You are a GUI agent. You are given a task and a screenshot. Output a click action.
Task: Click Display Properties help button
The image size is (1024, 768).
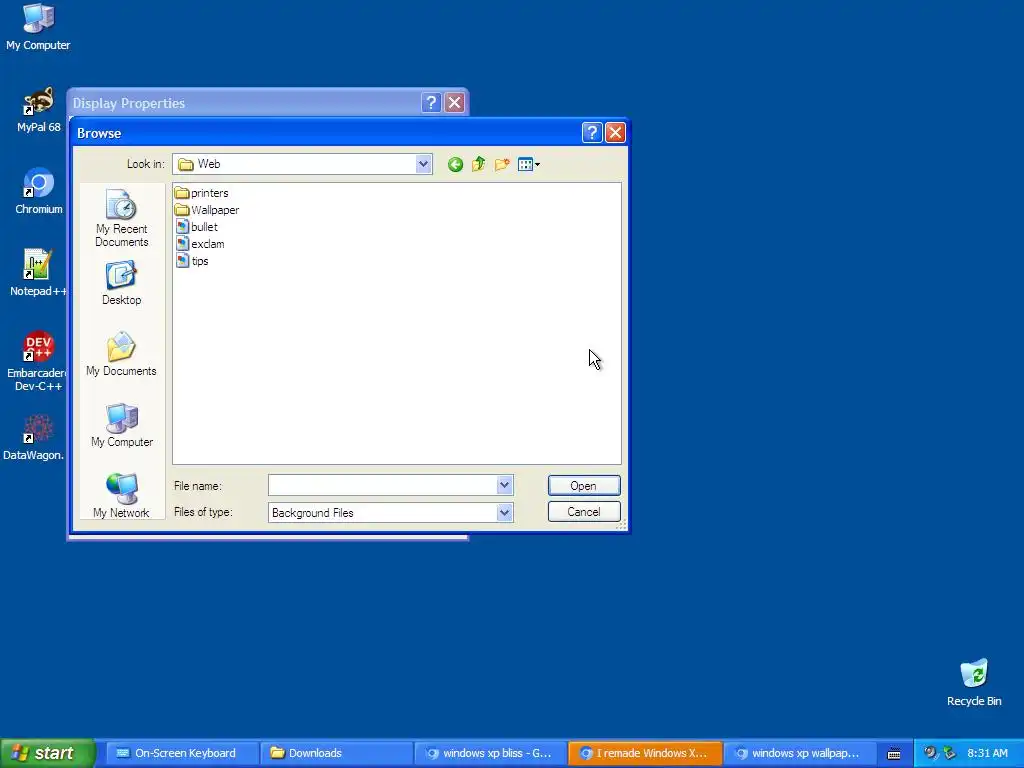(x=431, y=103)
